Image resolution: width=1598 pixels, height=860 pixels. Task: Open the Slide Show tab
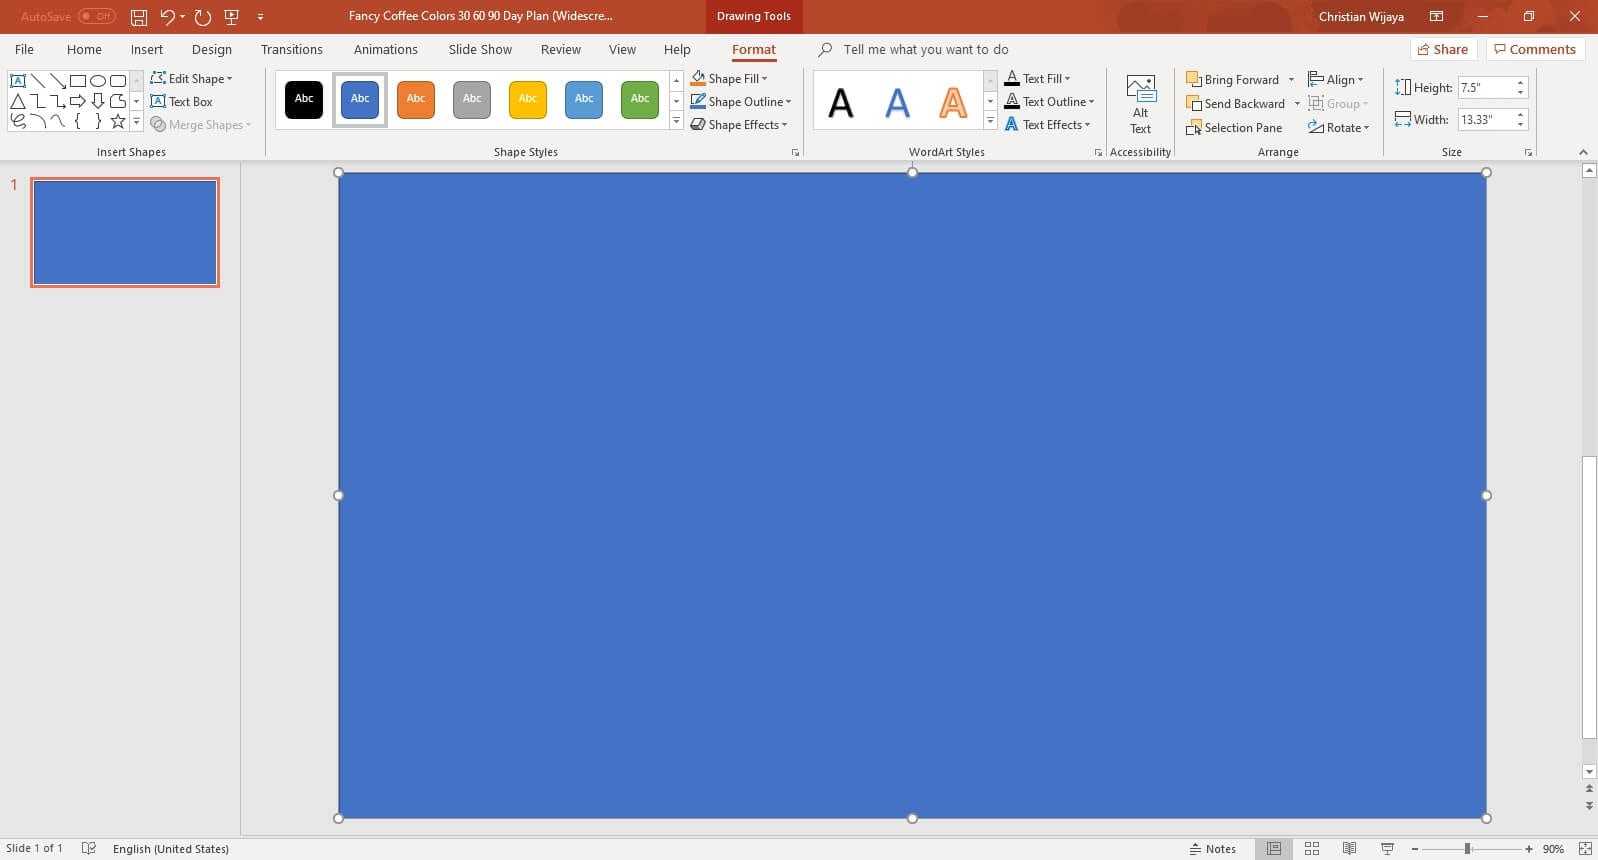click(480, 49)
